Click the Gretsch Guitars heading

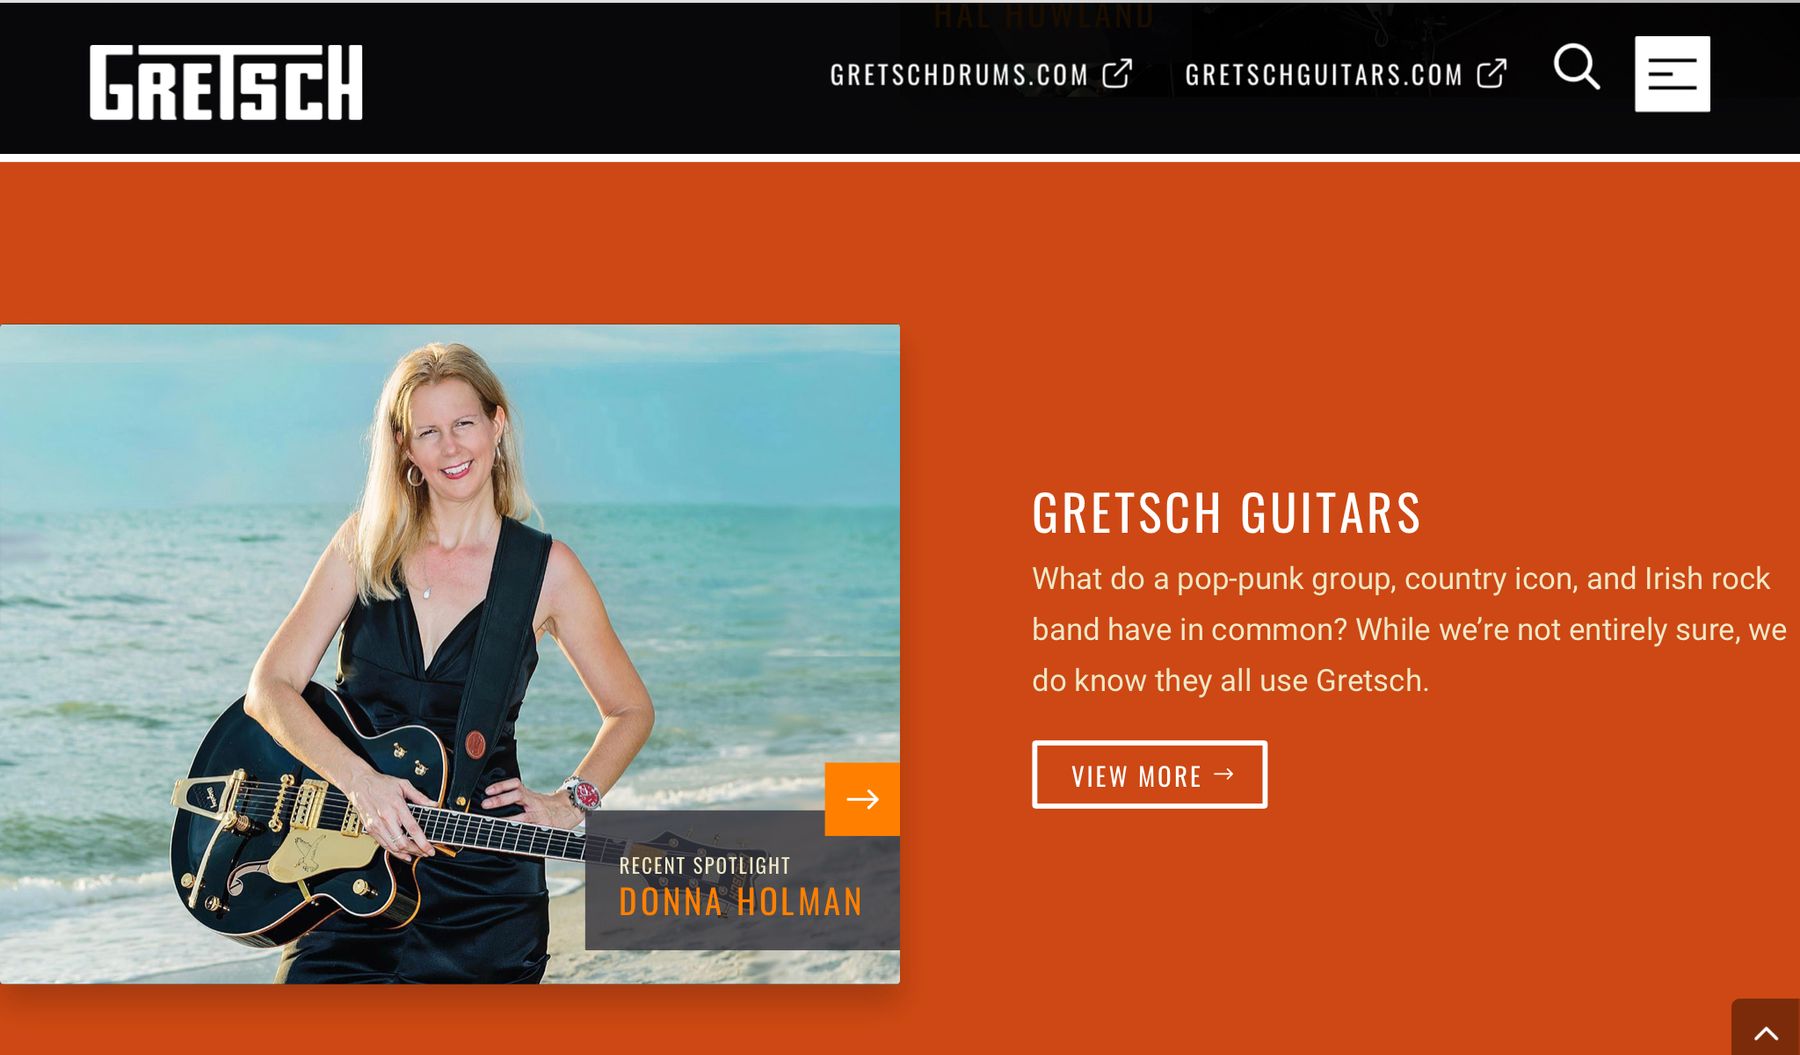[x=1226, y=513]
